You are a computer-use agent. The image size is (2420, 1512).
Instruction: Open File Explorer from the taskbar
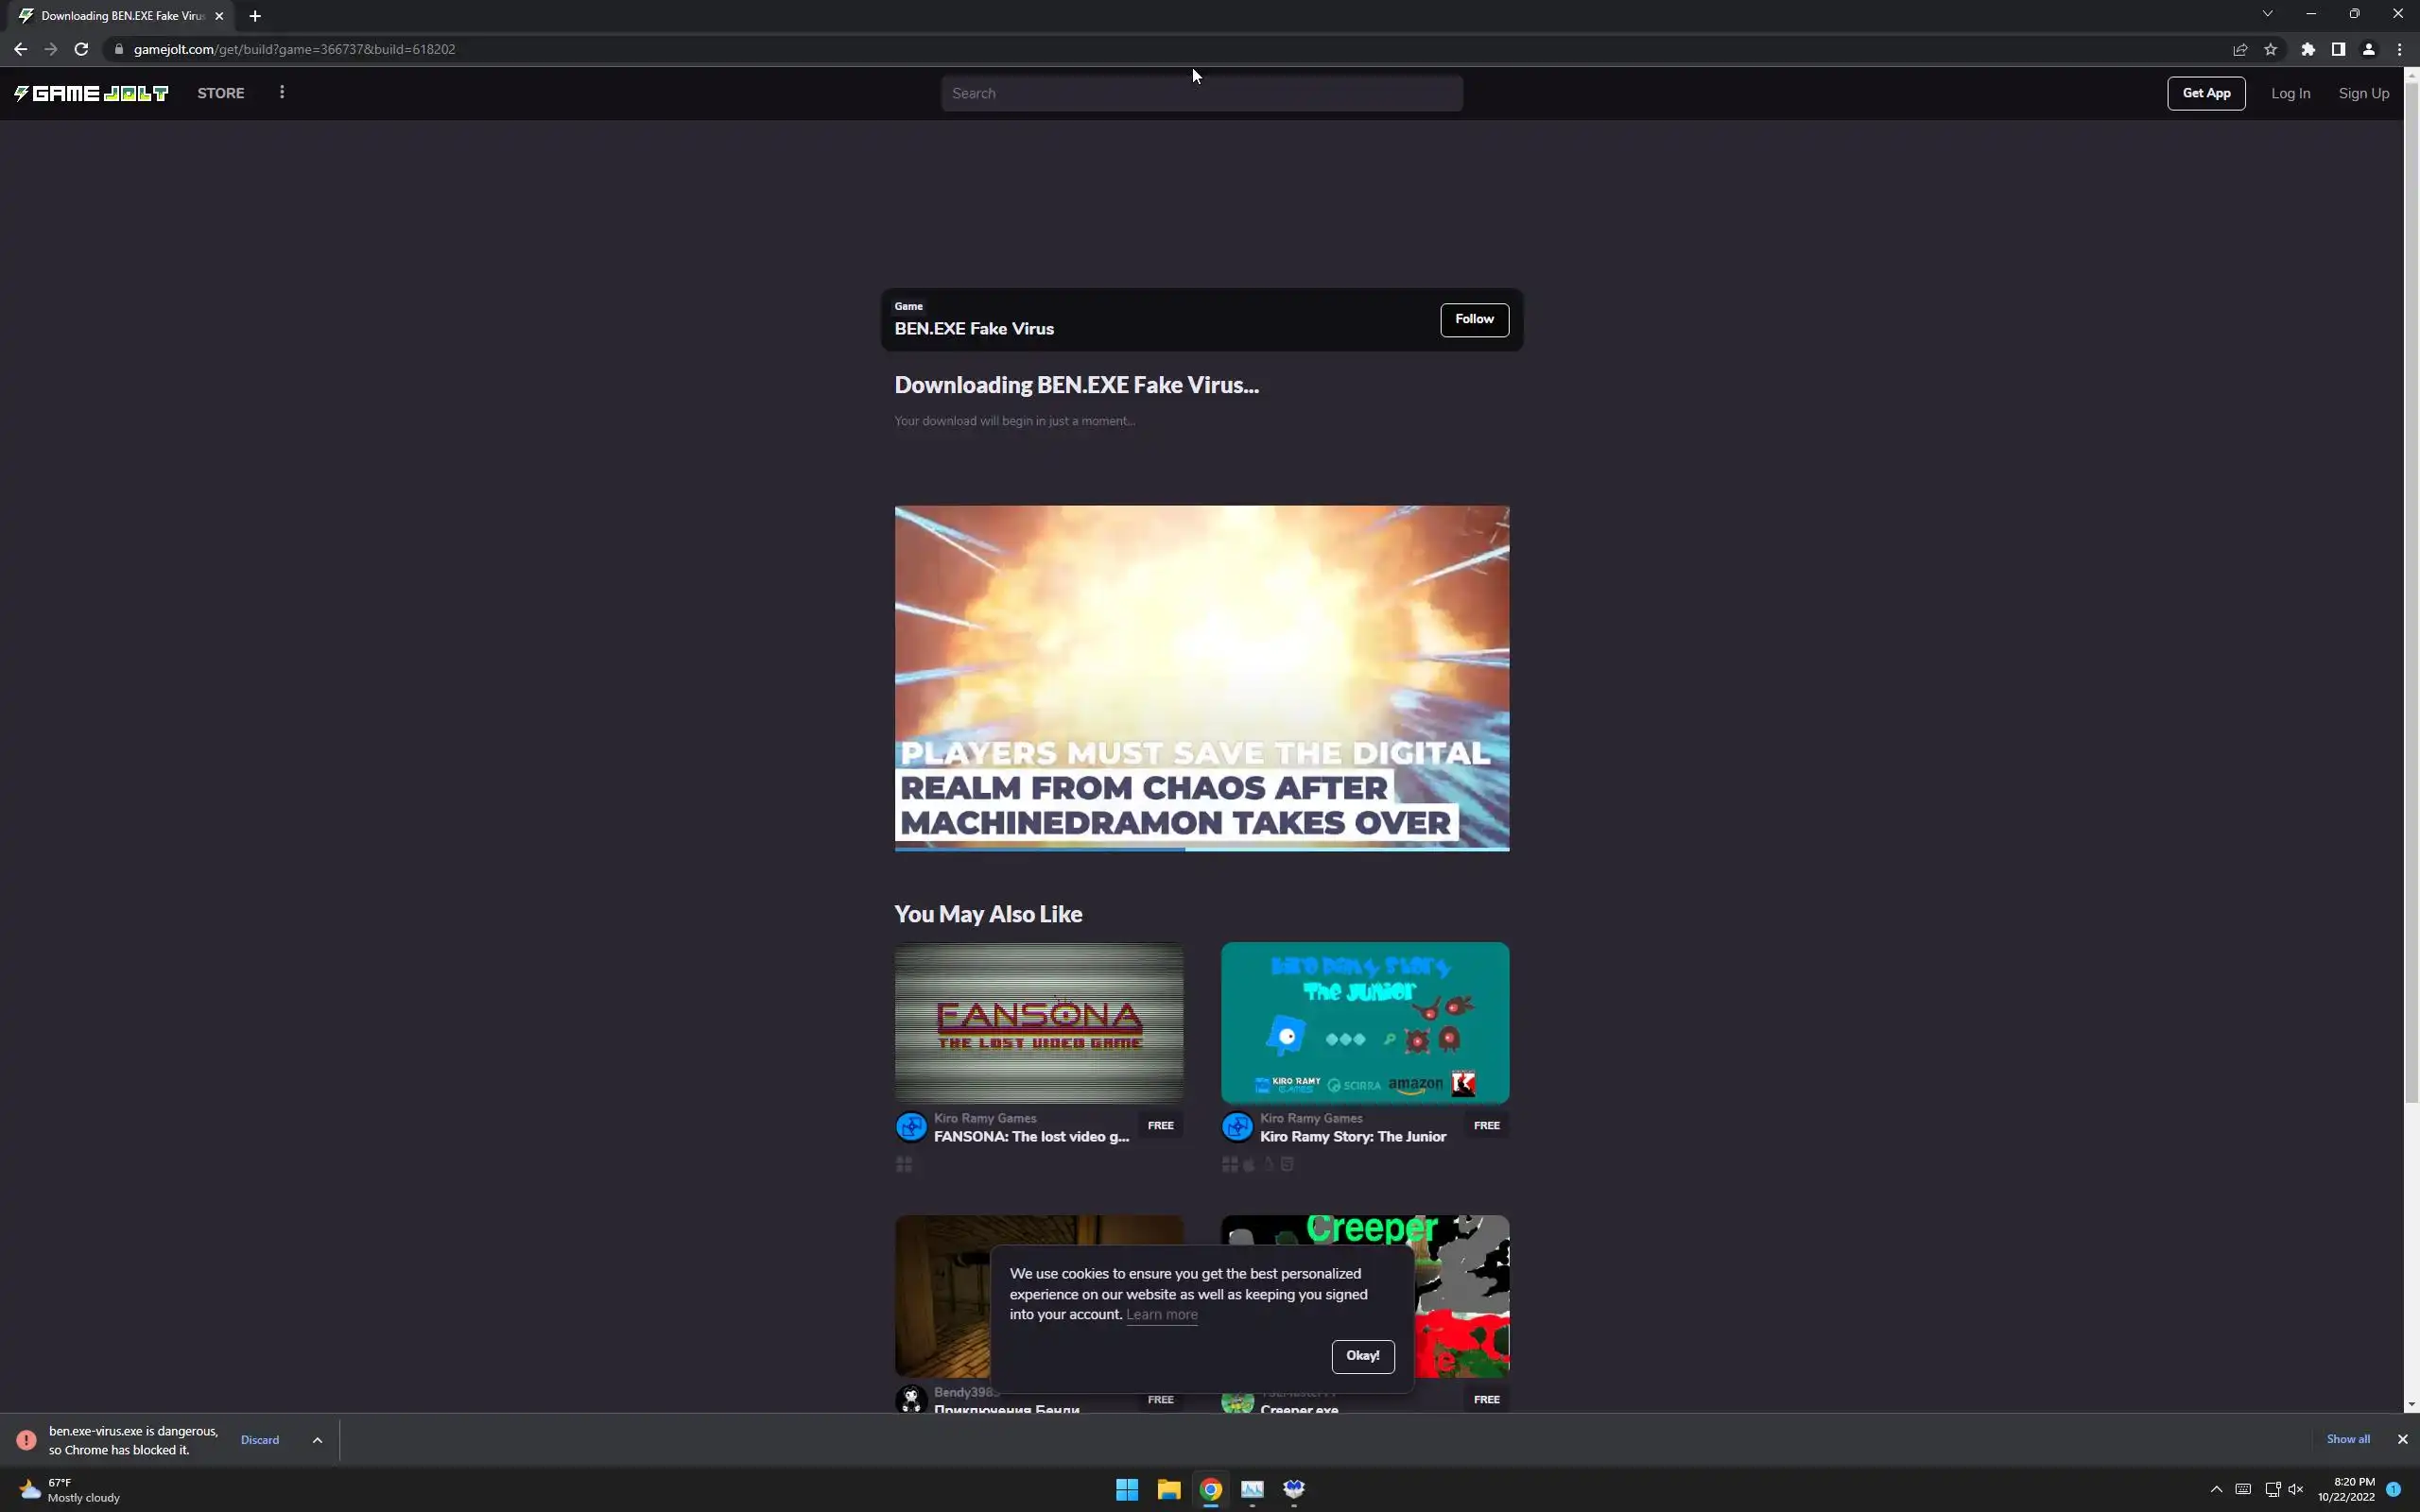(1168, 1489)
